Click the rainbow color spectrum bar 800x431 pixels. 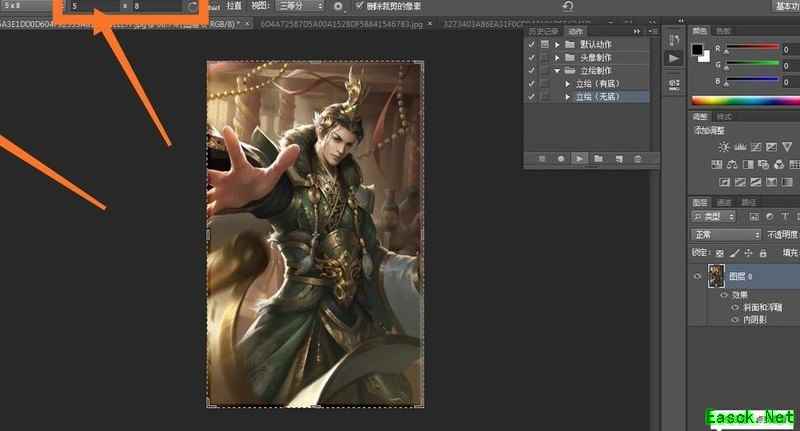pyautogui.click(x=745, y=100)
